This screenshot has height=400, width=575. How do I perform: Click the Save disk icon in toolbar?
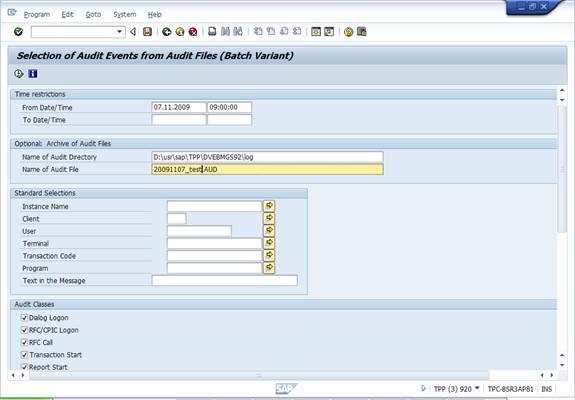(147, 32)
